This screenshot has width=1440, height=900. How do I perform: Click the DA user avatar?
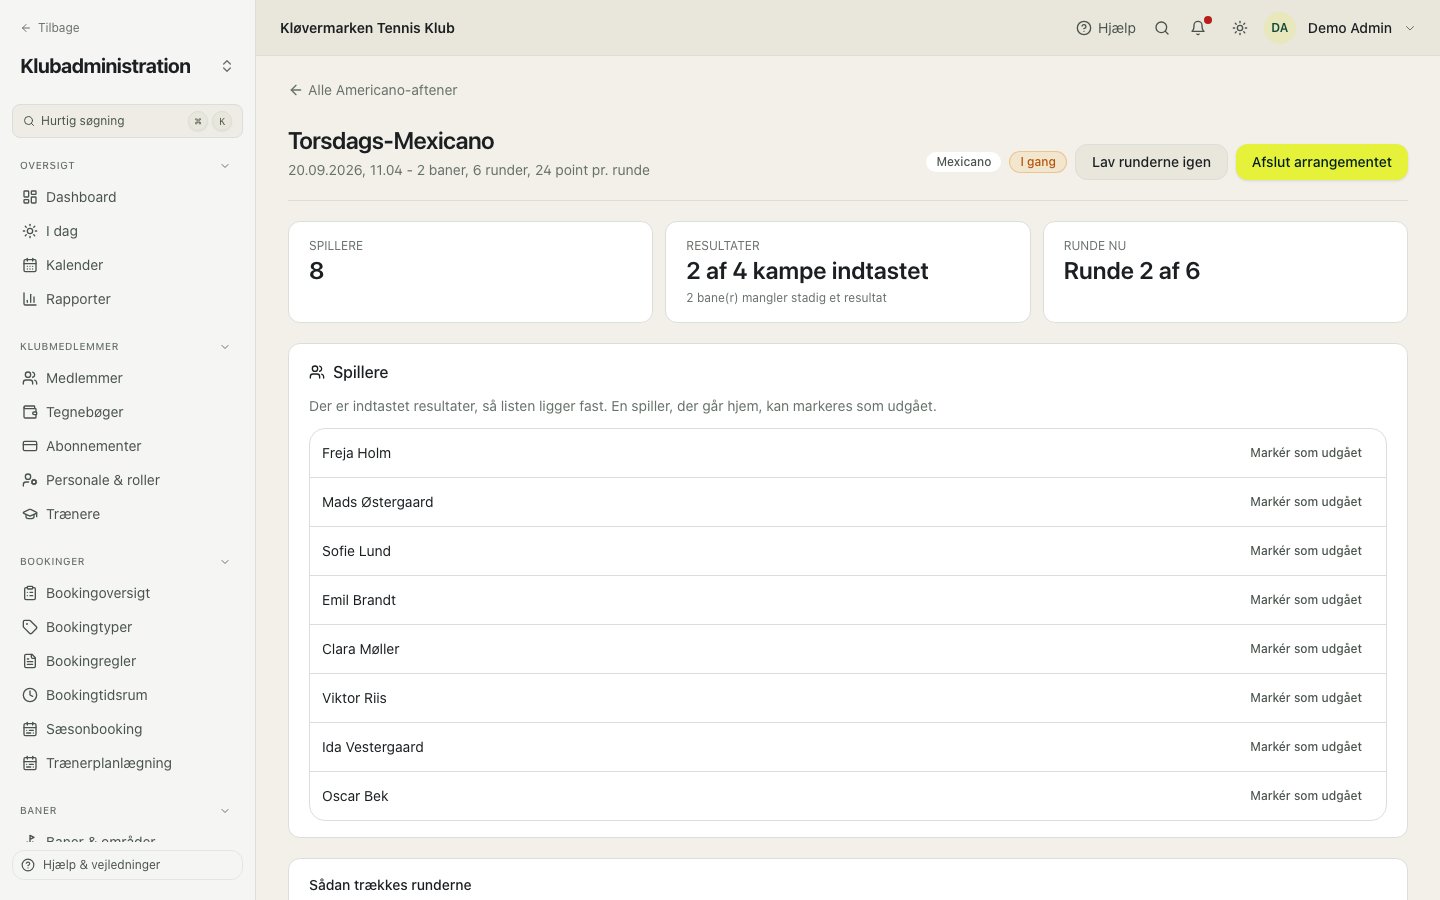coord(1280,28)
